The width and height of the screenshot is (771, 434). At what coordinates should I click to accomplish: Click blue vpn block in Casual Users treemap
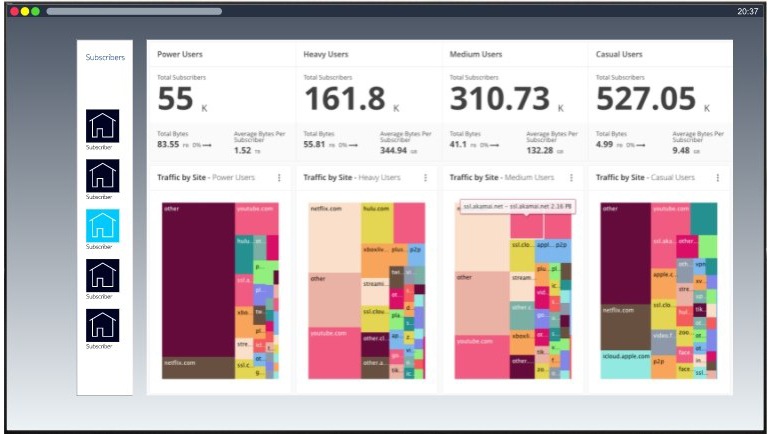(700, 266)
